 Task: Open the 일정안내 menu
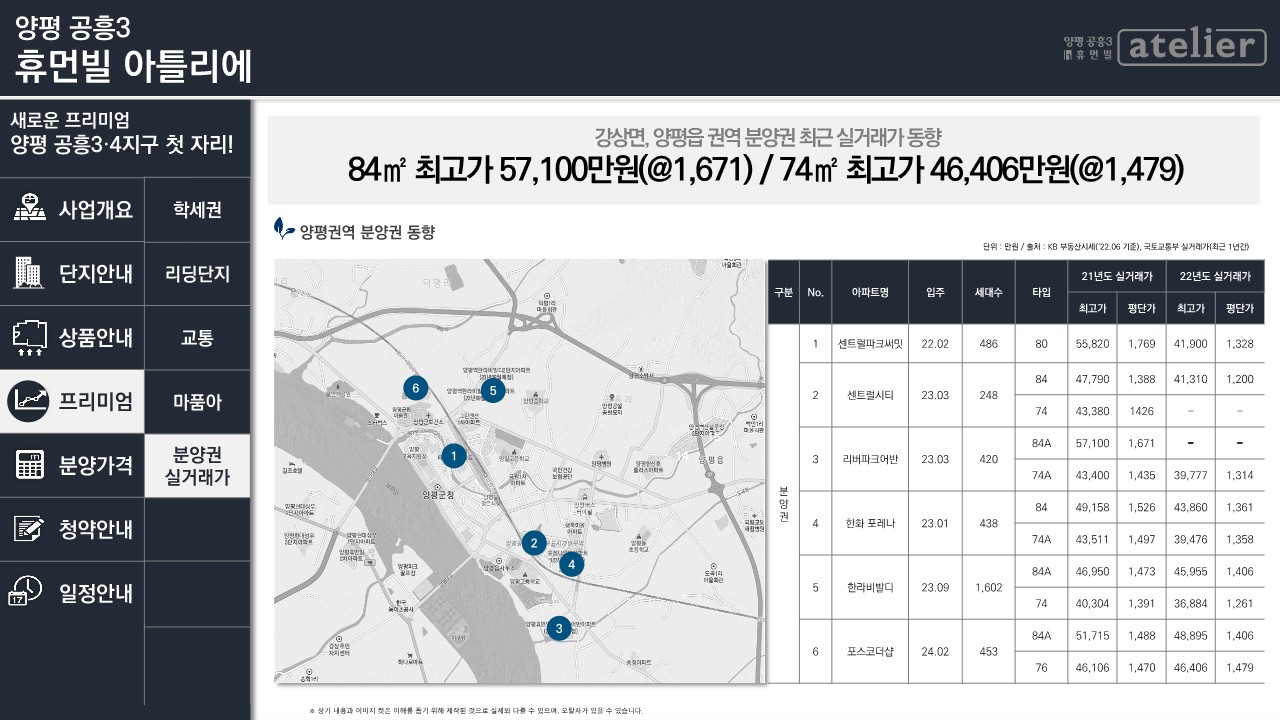[x=72, y=593]
